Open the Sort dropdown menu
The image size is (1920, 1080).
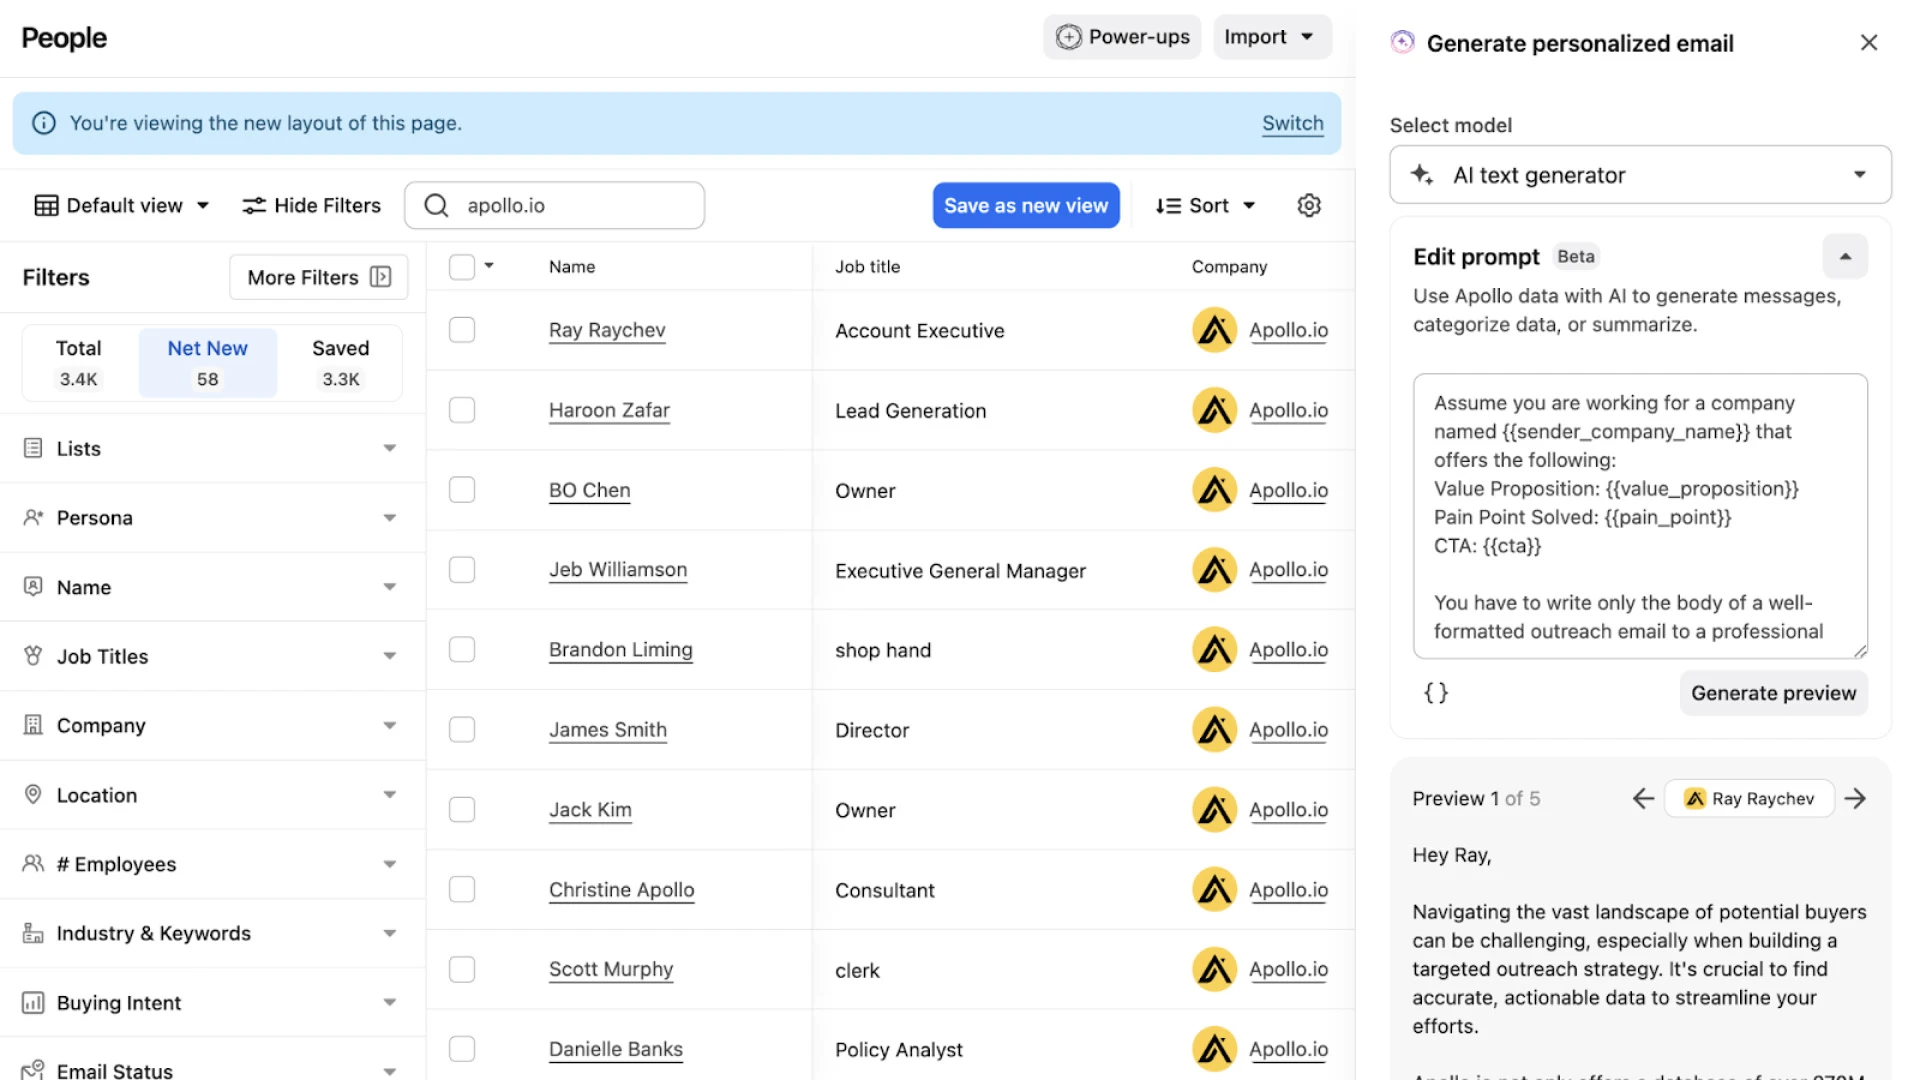[1206, 205]
